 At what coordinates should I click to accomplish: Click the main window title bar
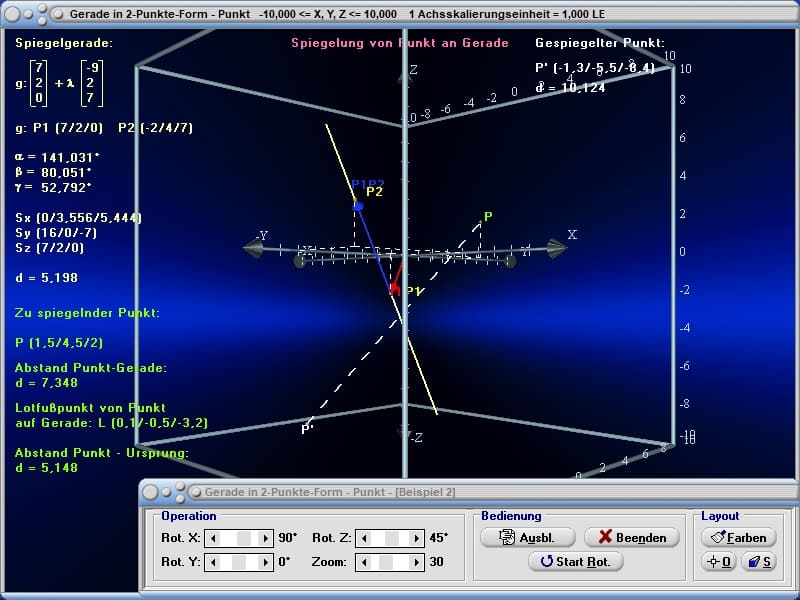coord(400,14)
